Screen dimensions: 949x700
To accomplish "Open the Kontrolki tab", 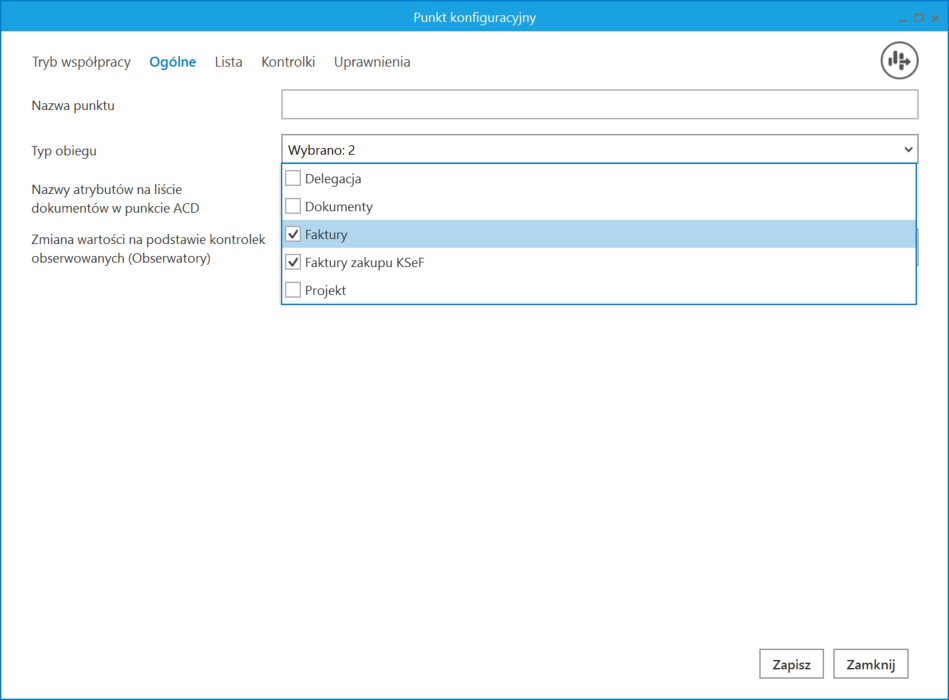I will point(288,62).
